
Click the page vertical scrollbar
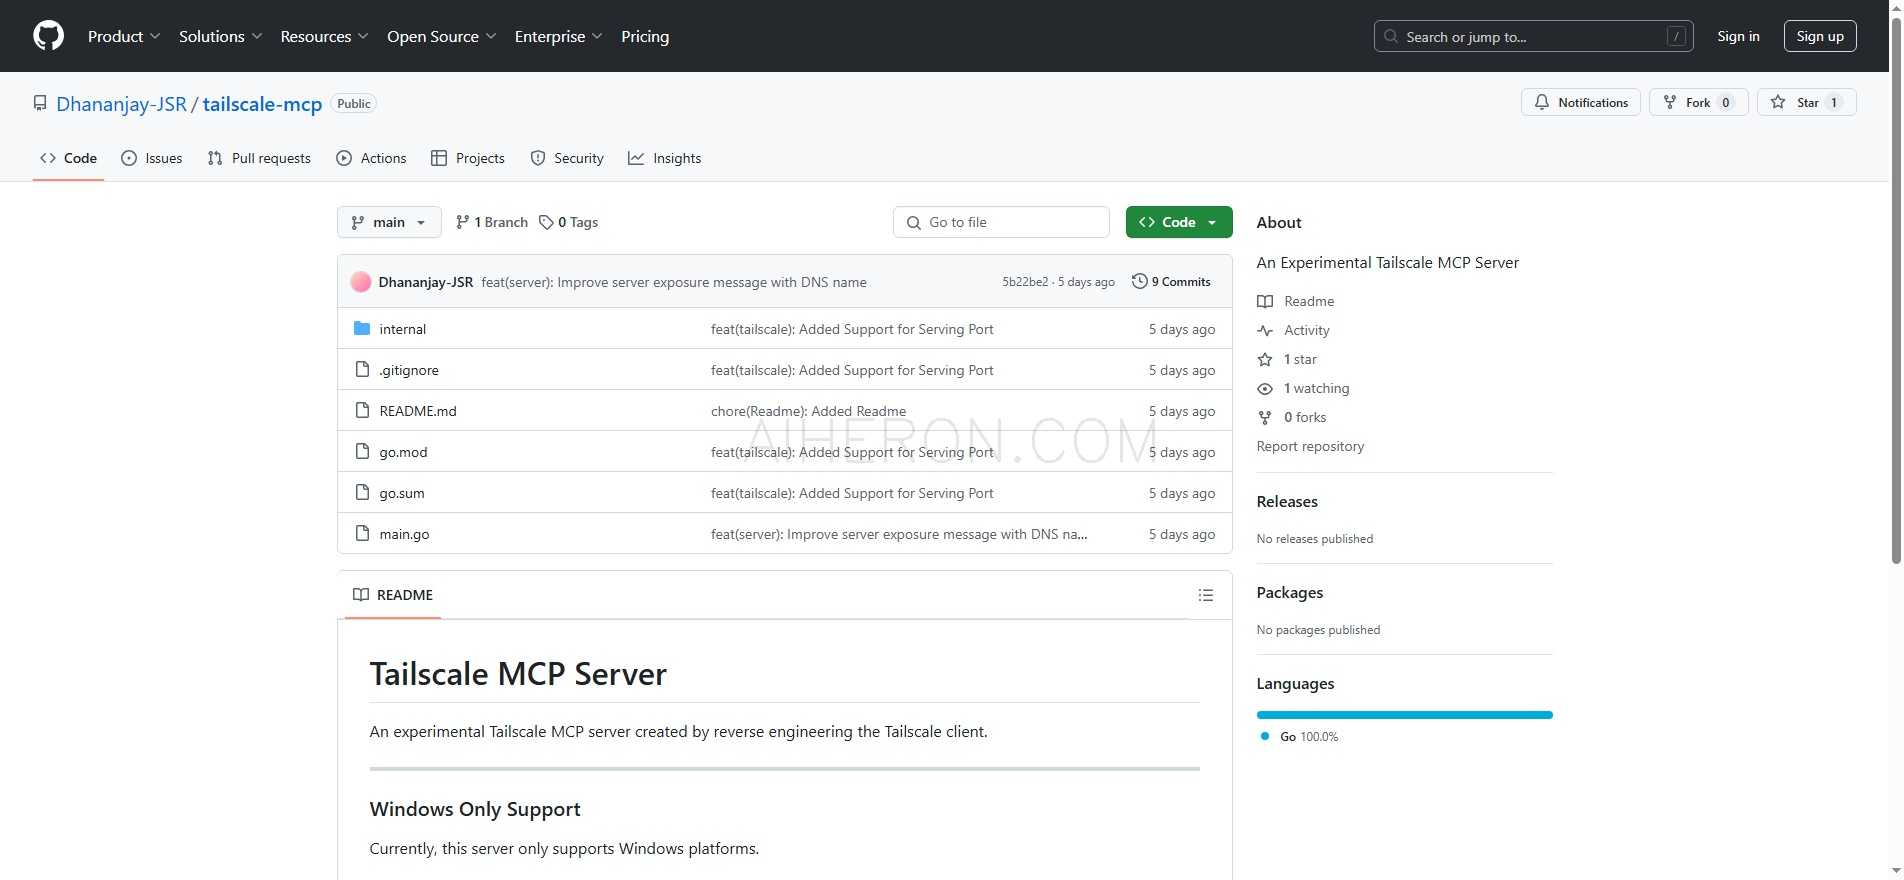[1896, 290]
